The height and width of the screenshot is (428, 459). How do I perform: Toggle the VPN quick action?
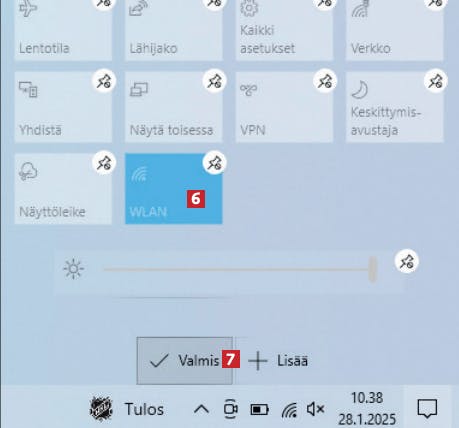pos(284,107)
